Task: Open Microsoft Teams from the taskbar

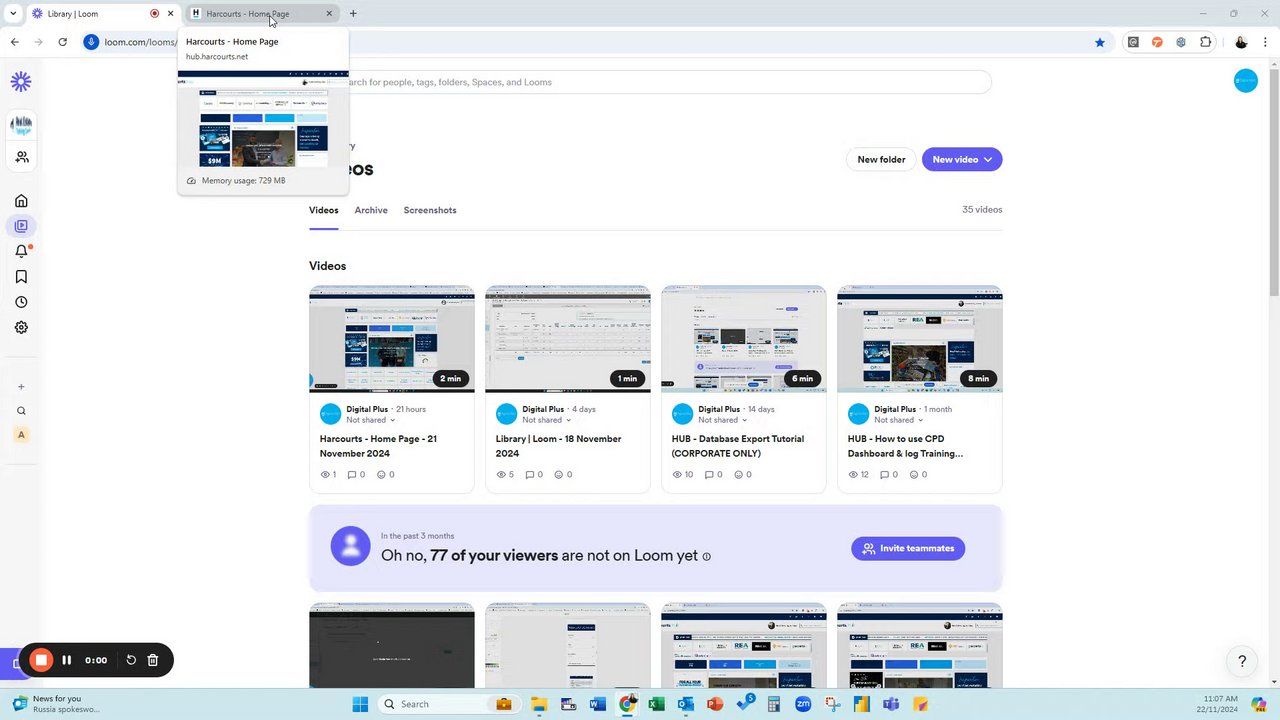Action: pos(891,704)
